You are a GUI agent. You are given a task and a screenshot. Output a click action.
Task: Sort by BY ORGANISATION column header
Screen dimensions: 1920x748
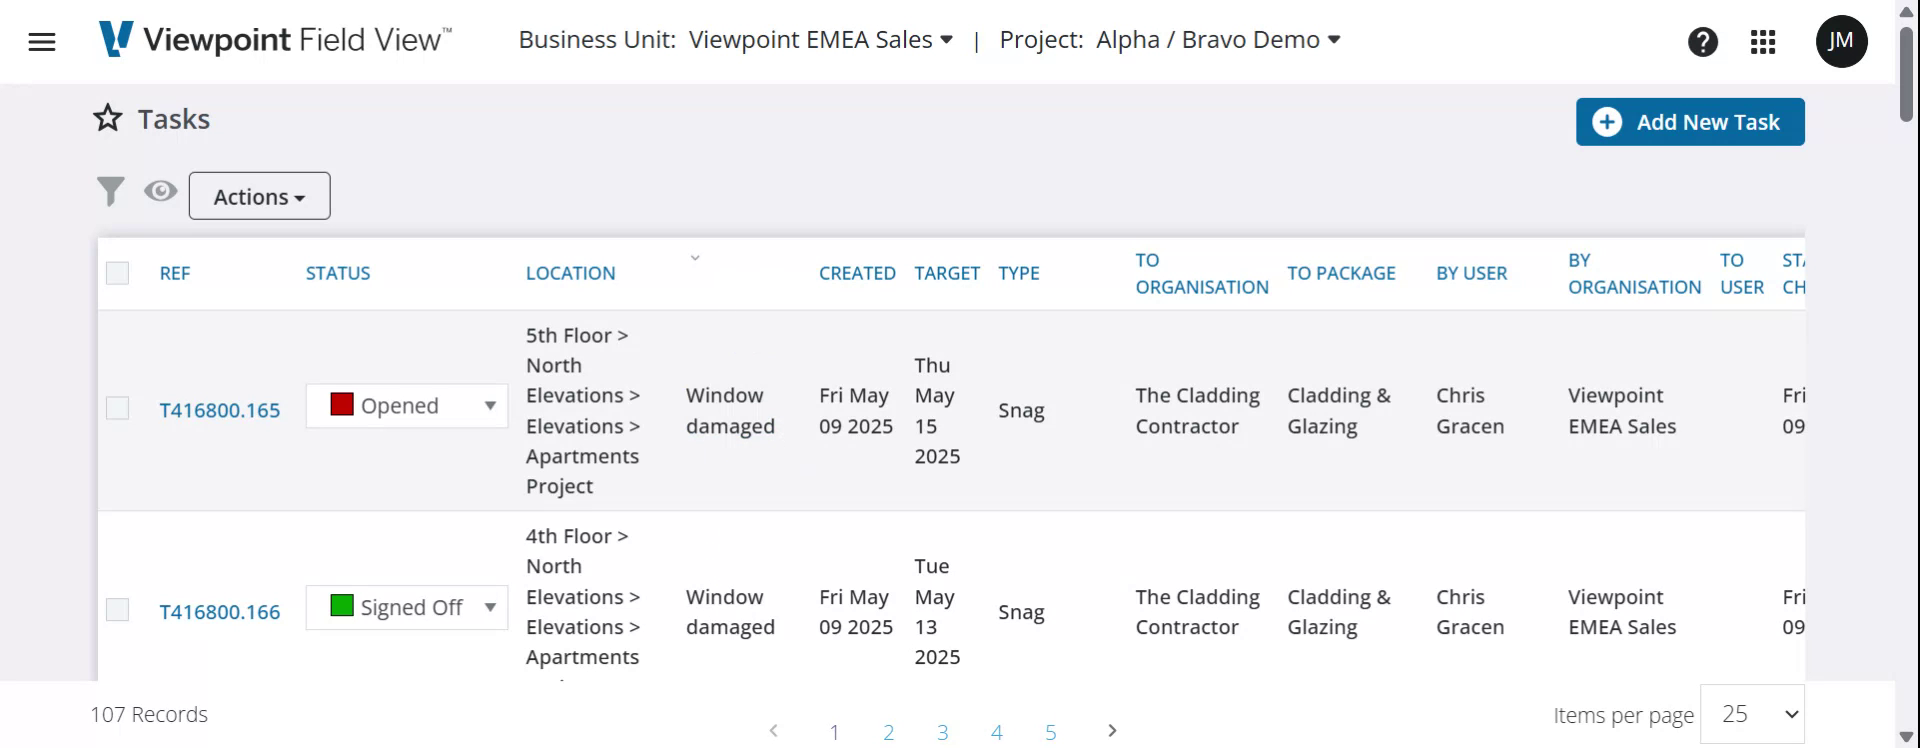(1634, 273)
